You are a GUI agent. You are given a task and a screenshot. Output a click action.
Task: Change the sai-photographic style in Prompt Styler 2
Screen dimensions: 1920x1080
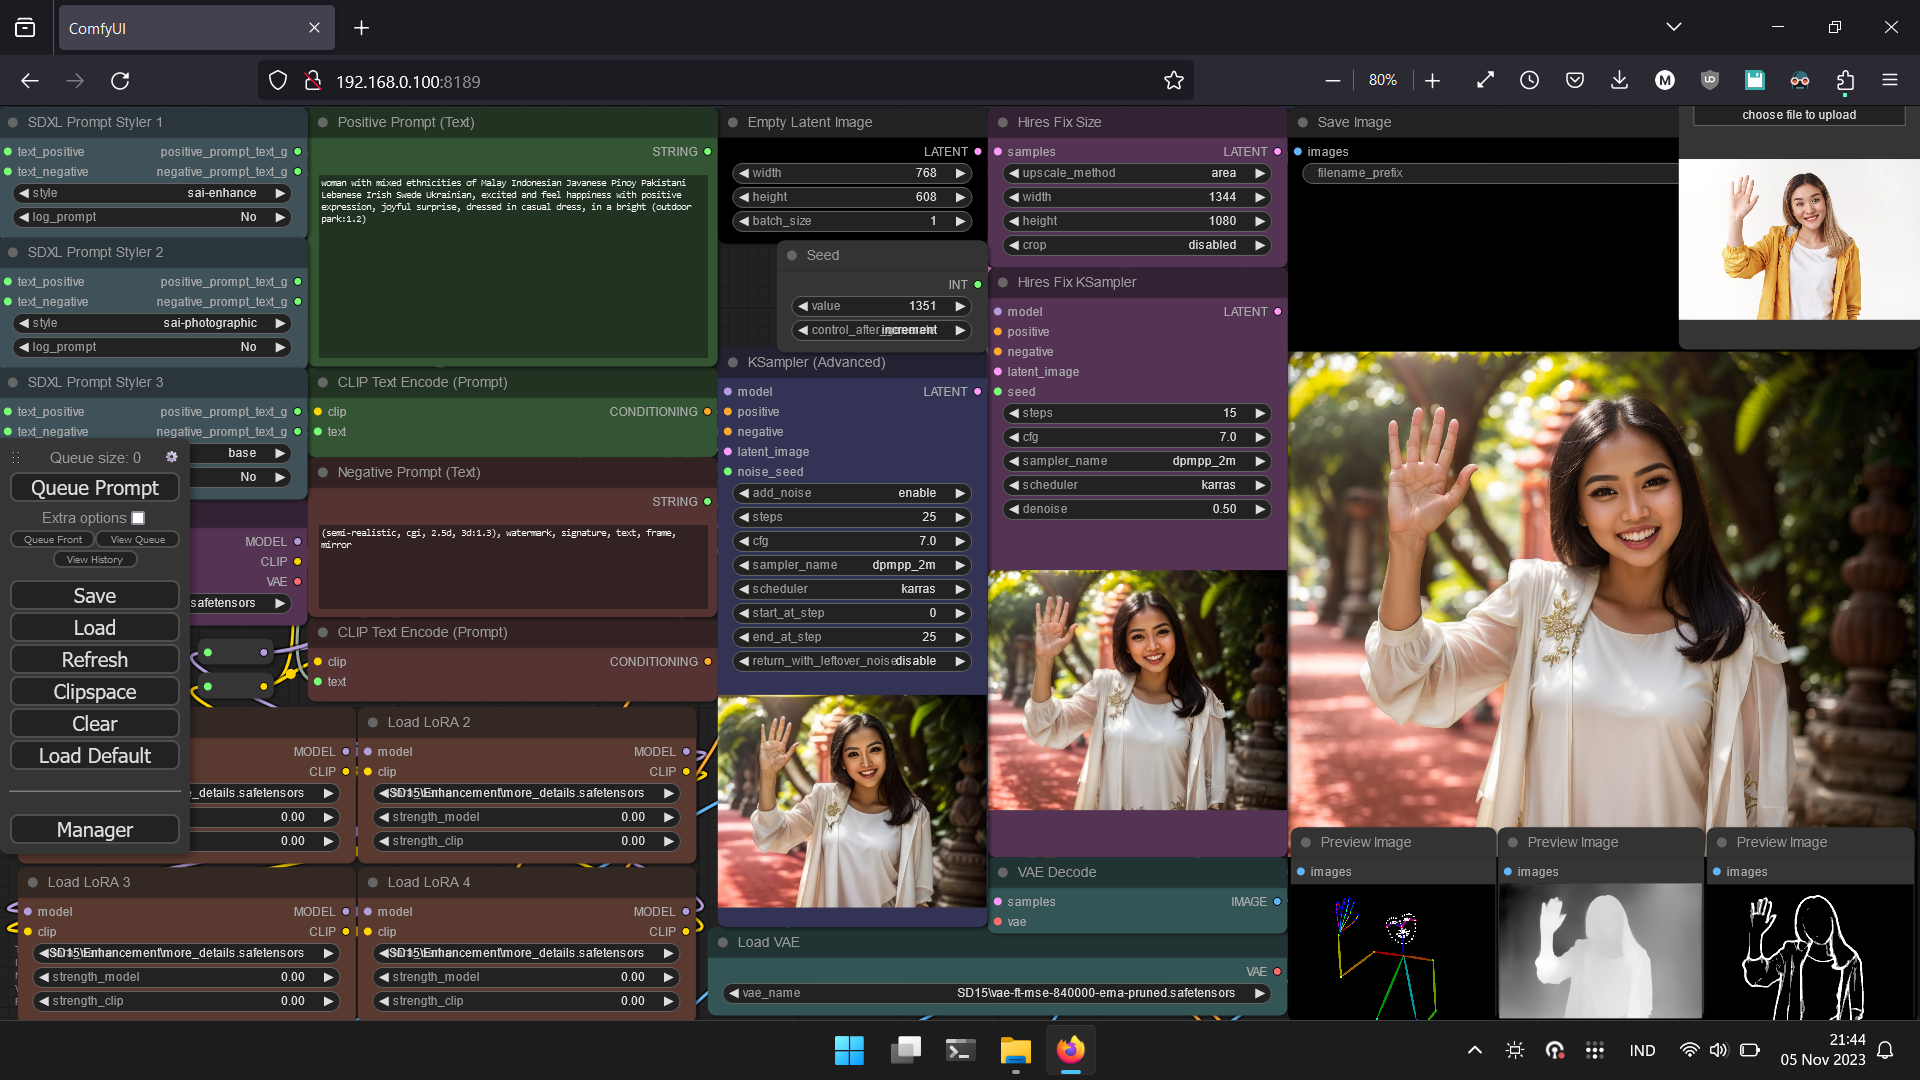pos(152,323)
